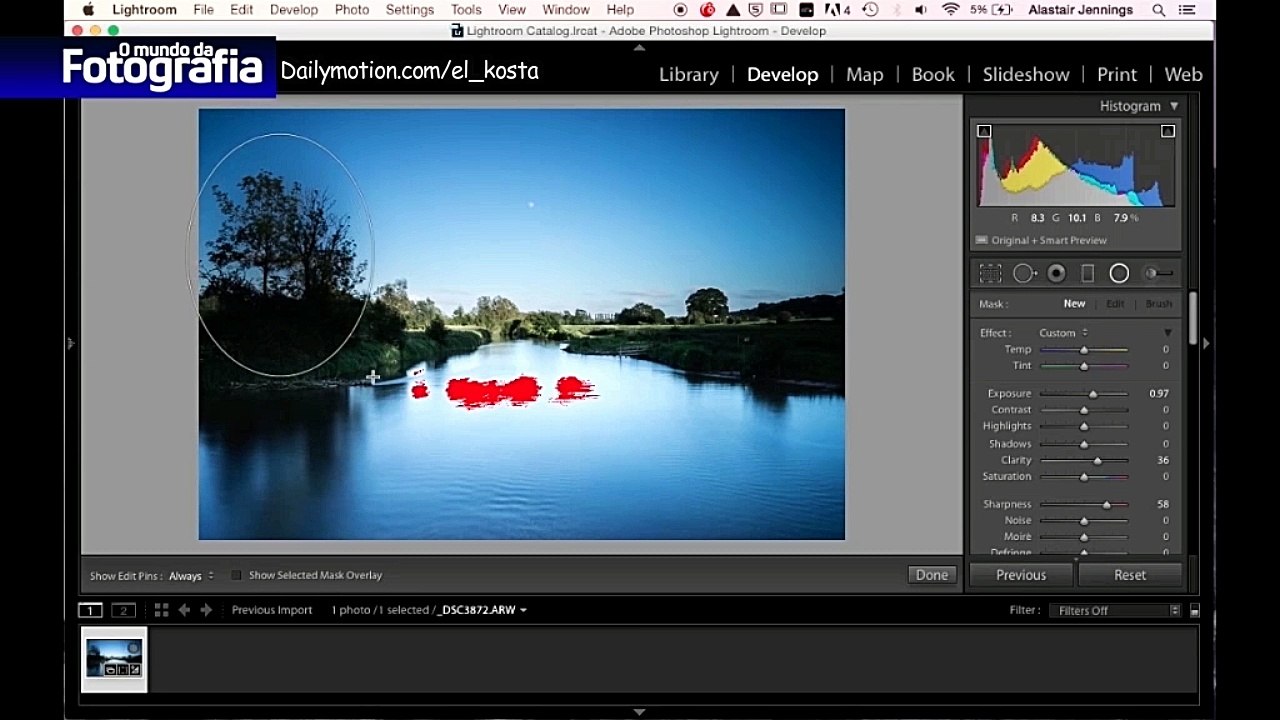
Task: Expand the left panel arrow
Action: (x=70, y=343)
